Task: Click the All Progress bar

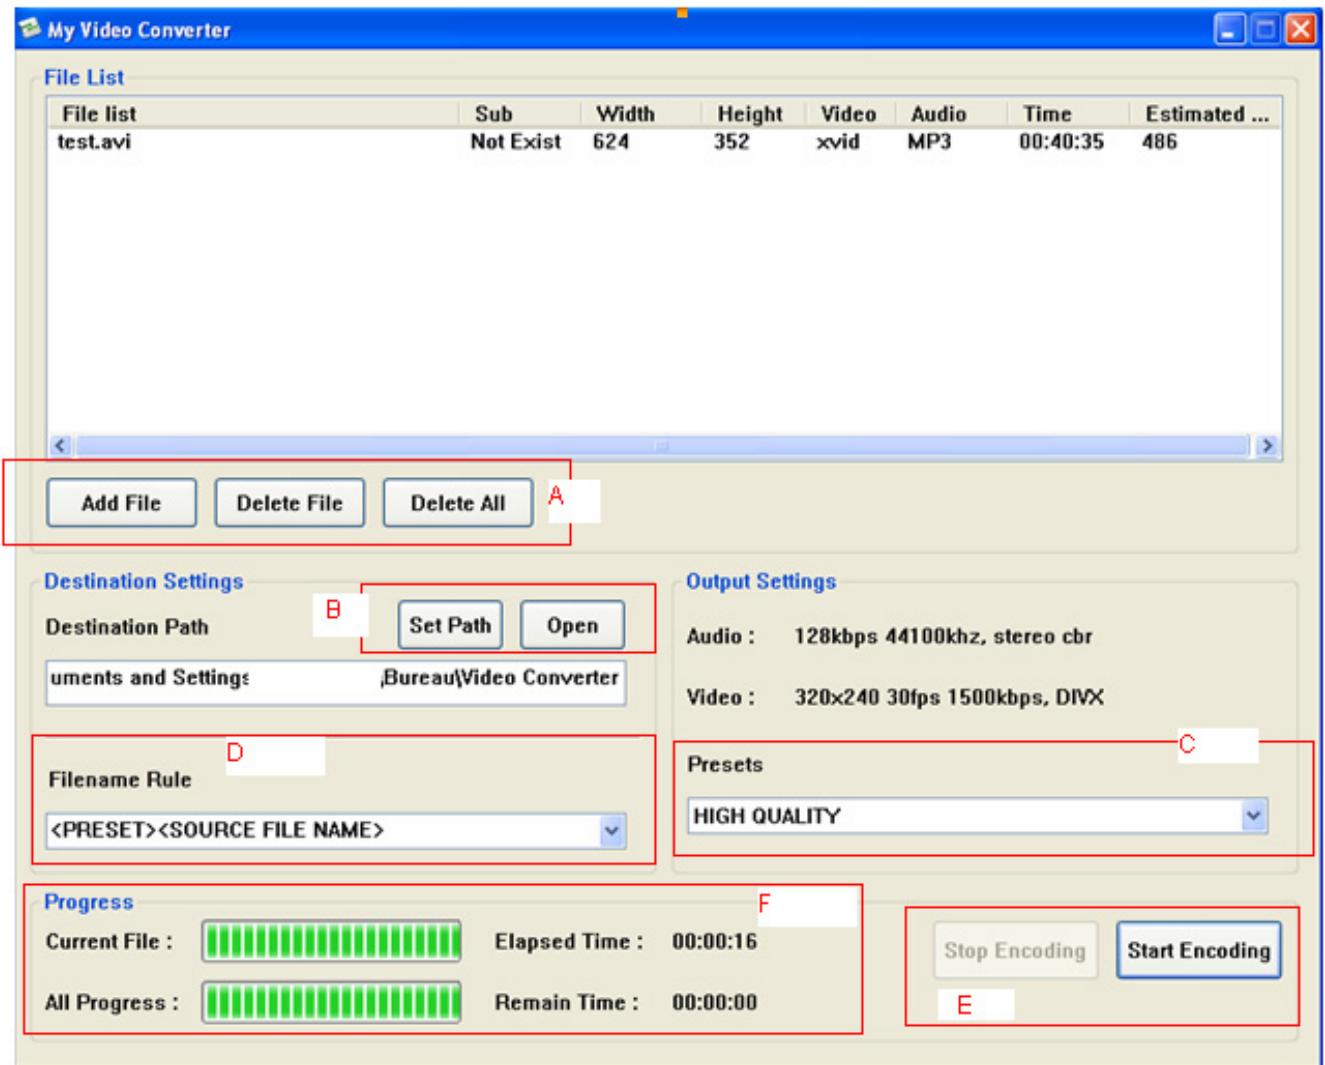Action: pos(331,1003)
